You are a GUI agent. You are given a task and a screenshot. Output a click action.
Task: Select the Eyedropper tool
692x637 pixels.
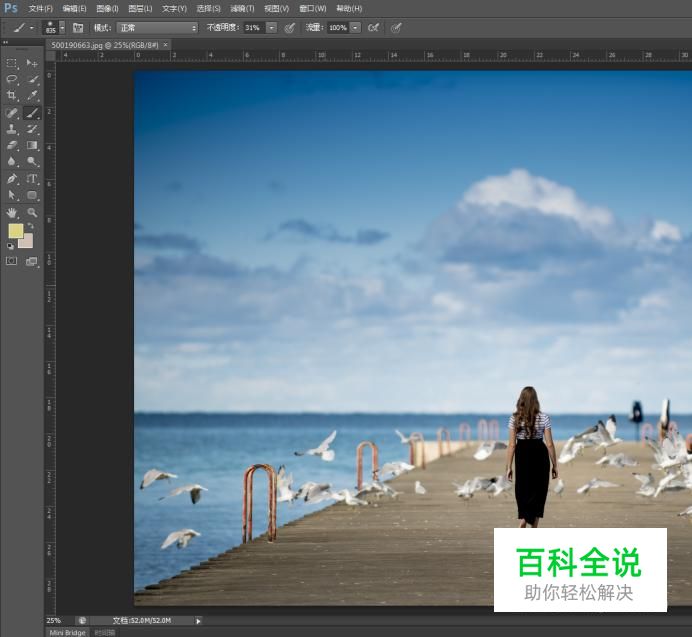click(32, 95)
